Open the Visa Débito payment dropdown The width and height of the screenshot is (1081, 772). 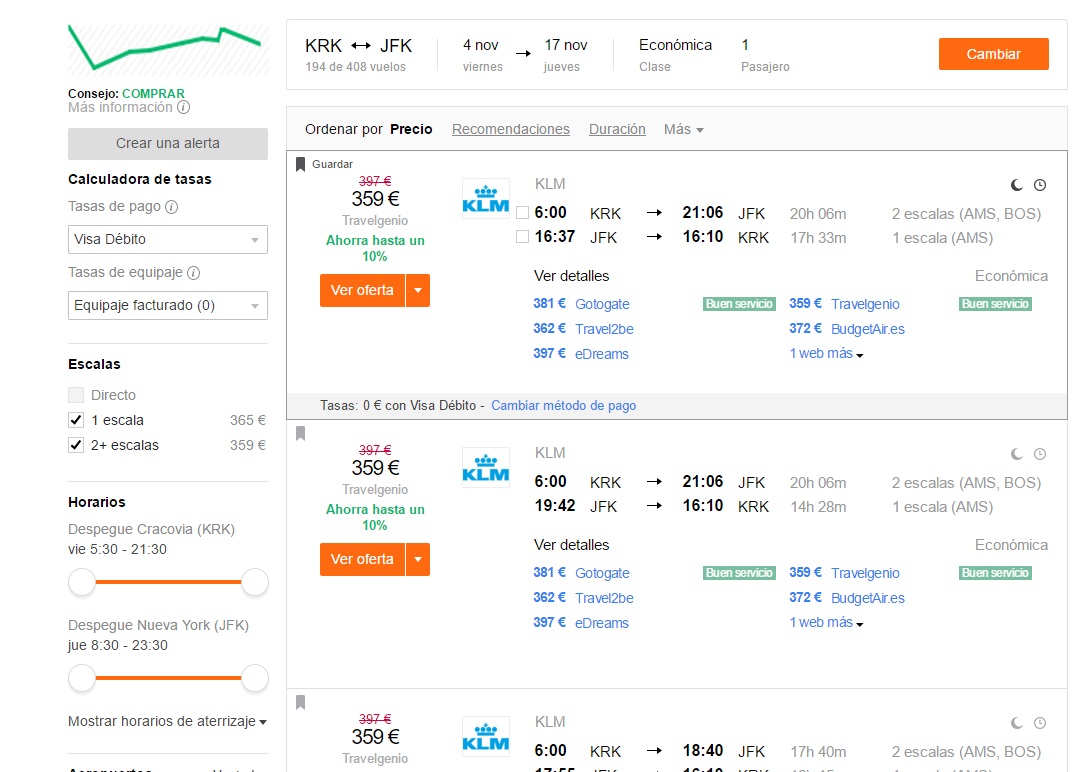[x=168, y=239]
